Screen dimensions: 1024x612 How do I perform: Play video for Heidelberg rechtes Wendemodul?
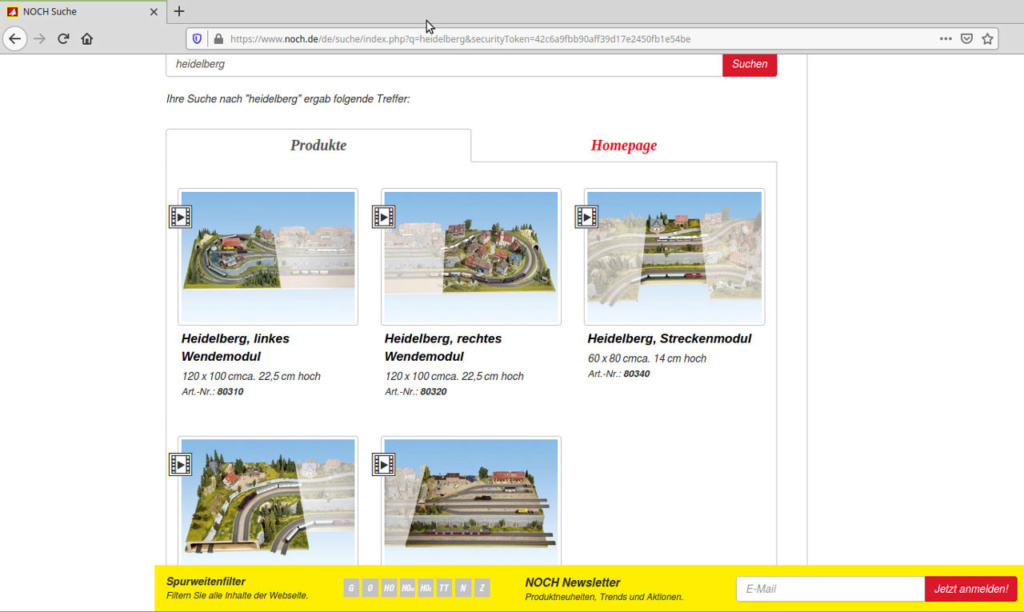tap(383, 217)
